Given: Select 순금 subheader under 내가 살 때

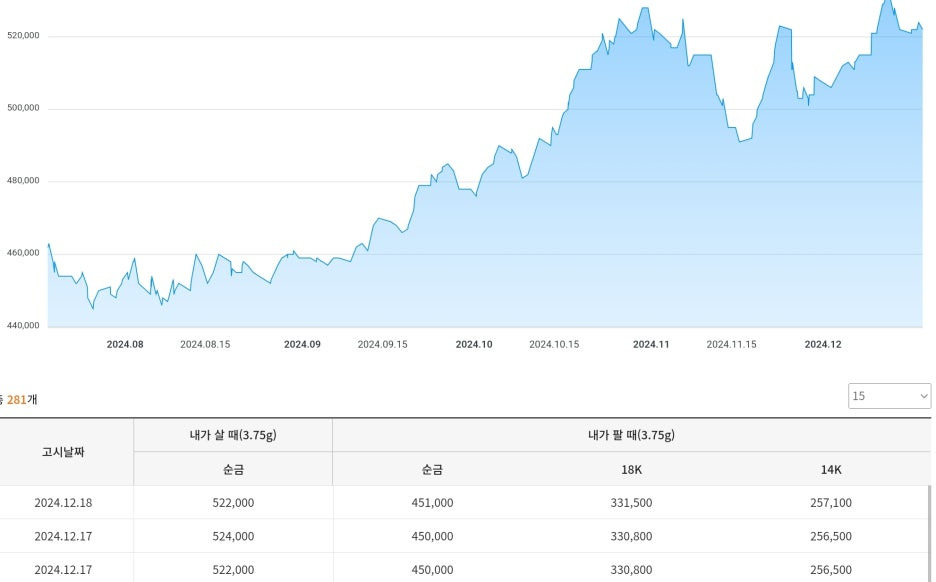Looking at the screenshot, I should (233, 469).
